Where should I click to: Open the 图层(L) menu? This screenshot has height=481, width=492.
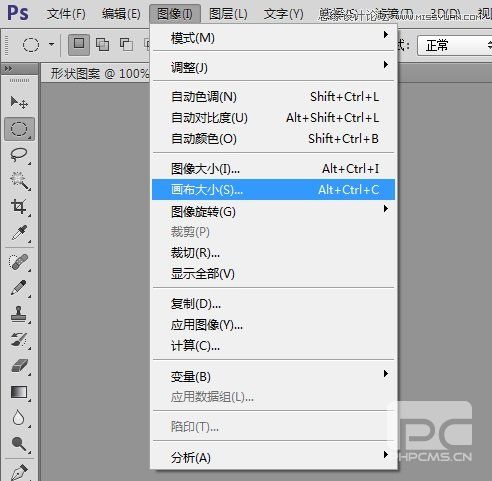(x=228, y=14)
